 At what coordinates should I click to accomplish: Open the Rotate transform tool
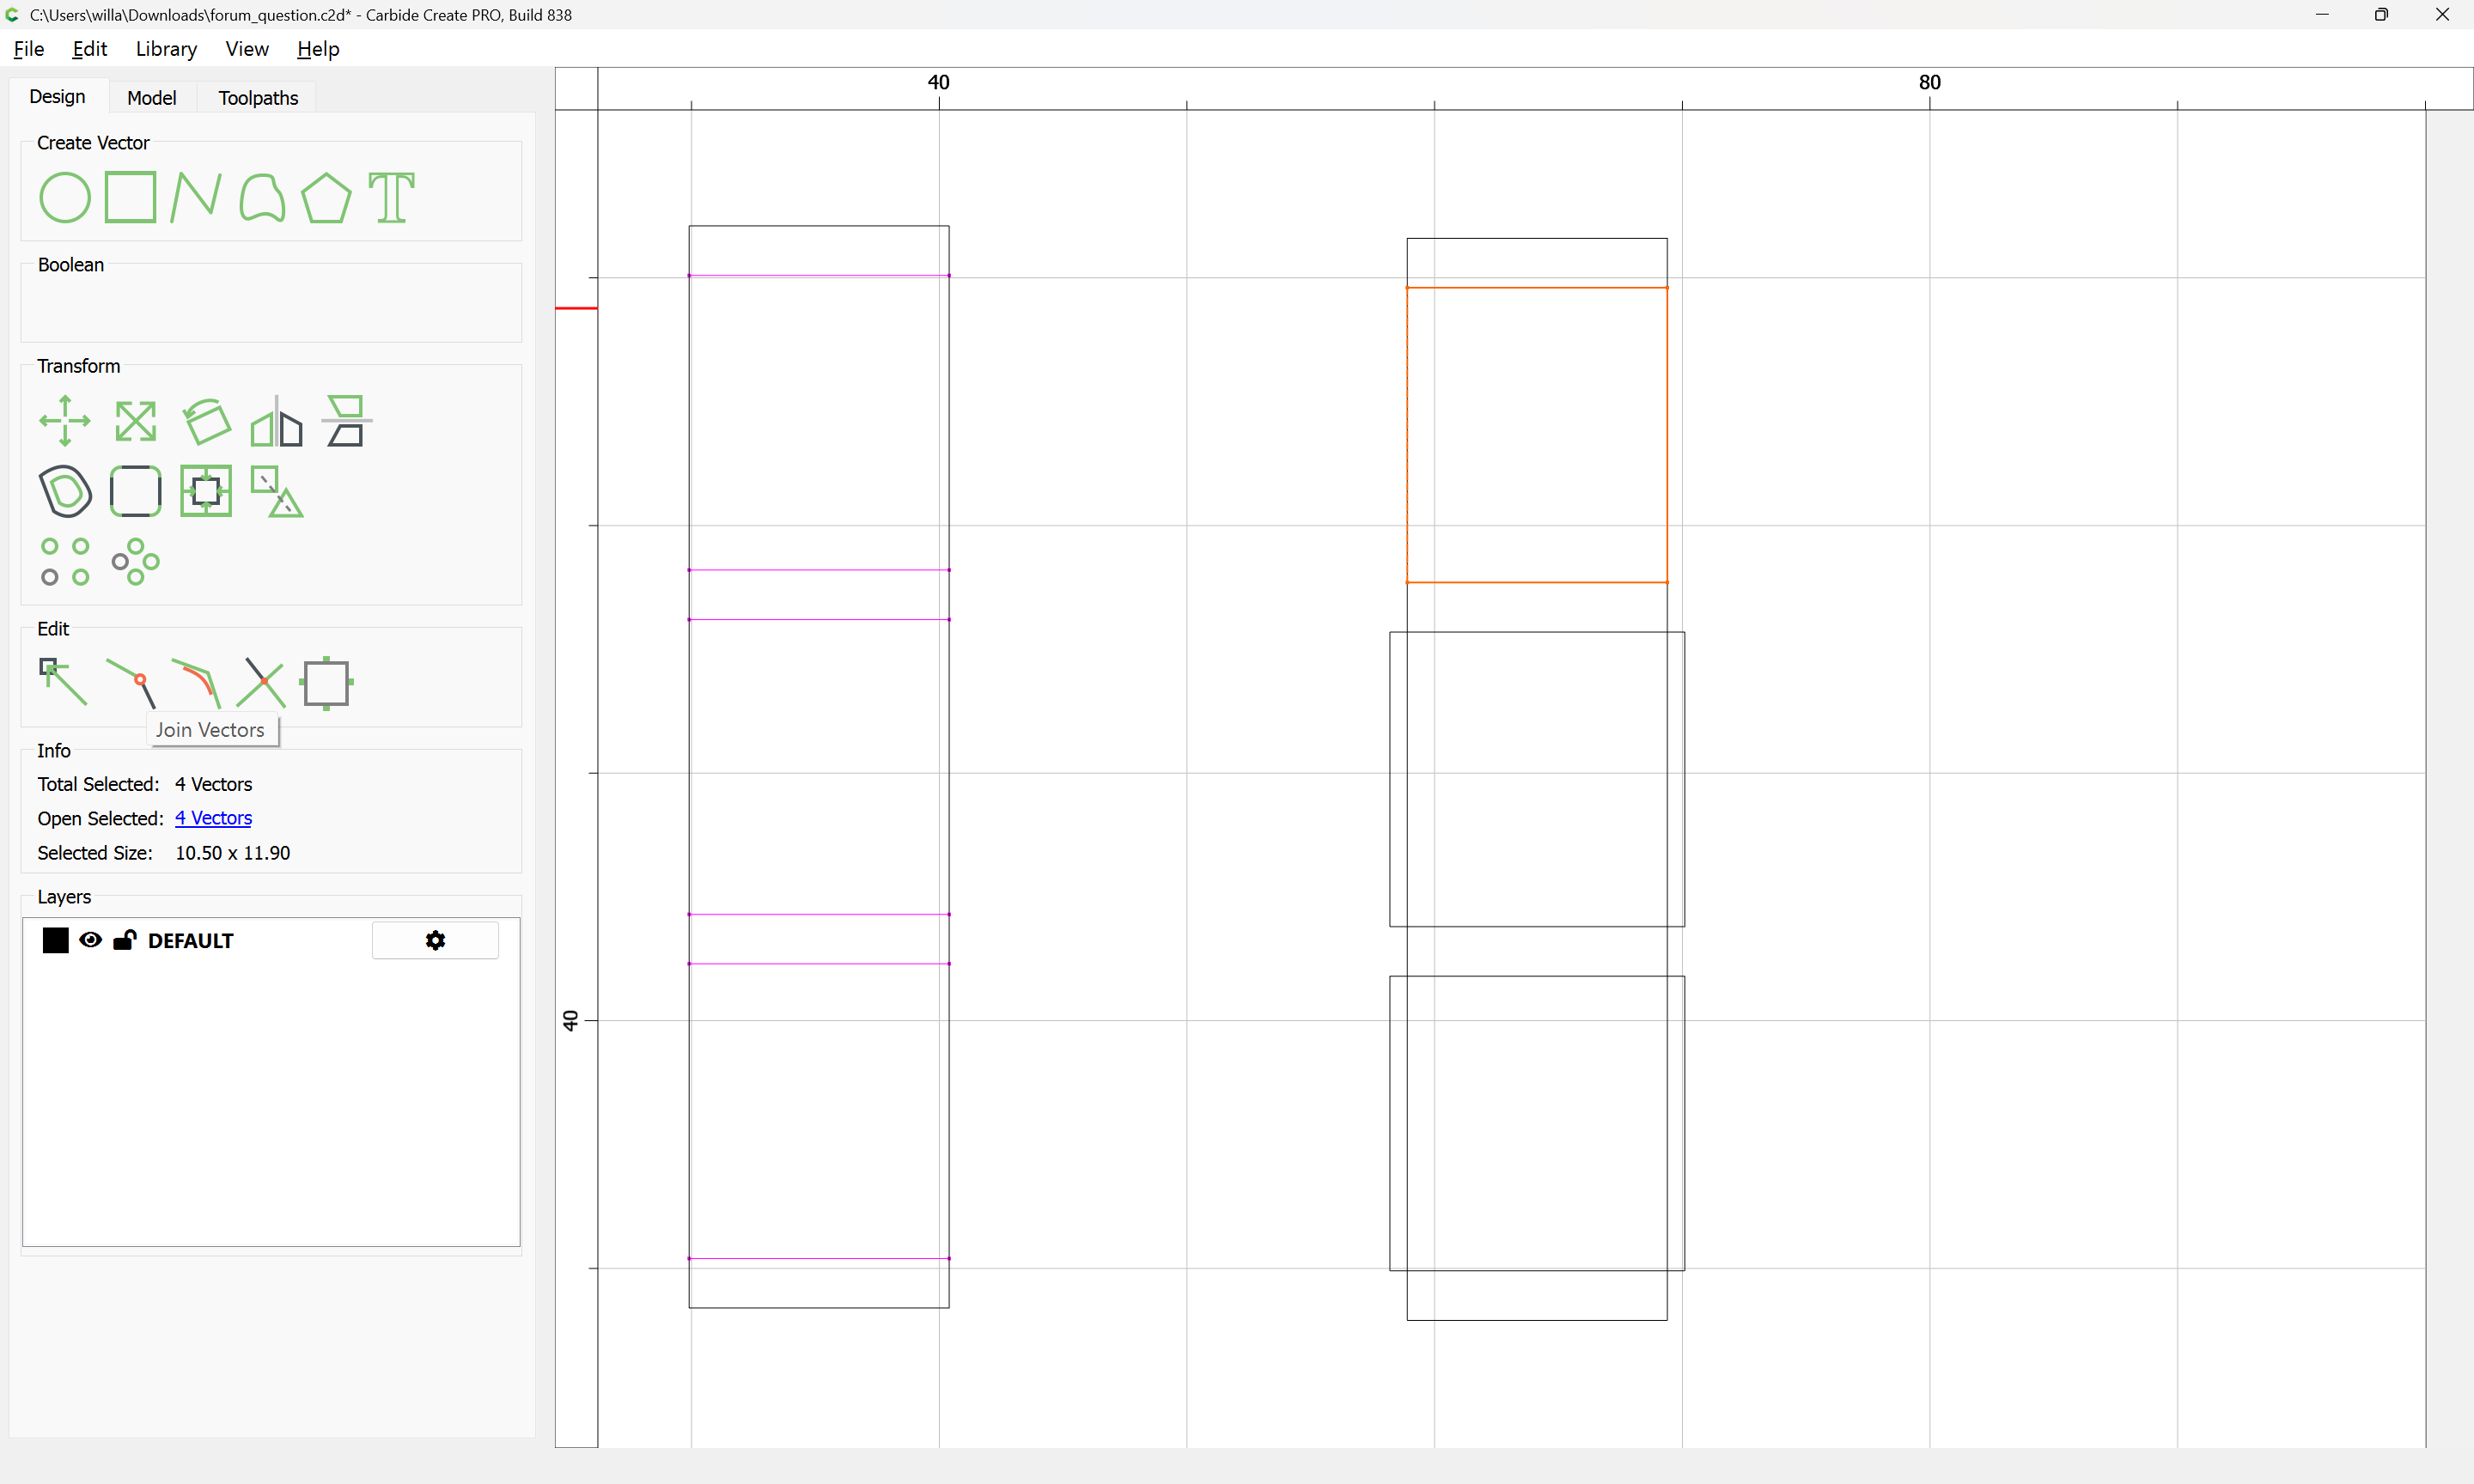pyautogui.click(x=207, y=422)
